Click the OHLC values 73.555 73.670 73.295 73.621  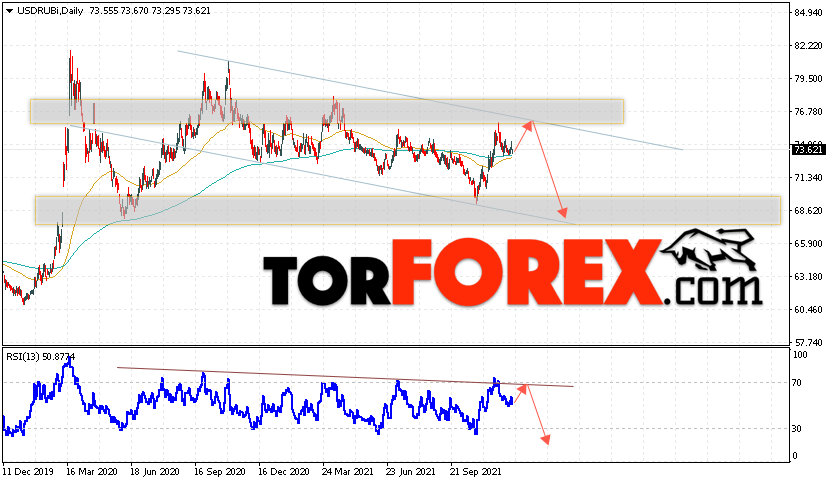coord(150,11)
